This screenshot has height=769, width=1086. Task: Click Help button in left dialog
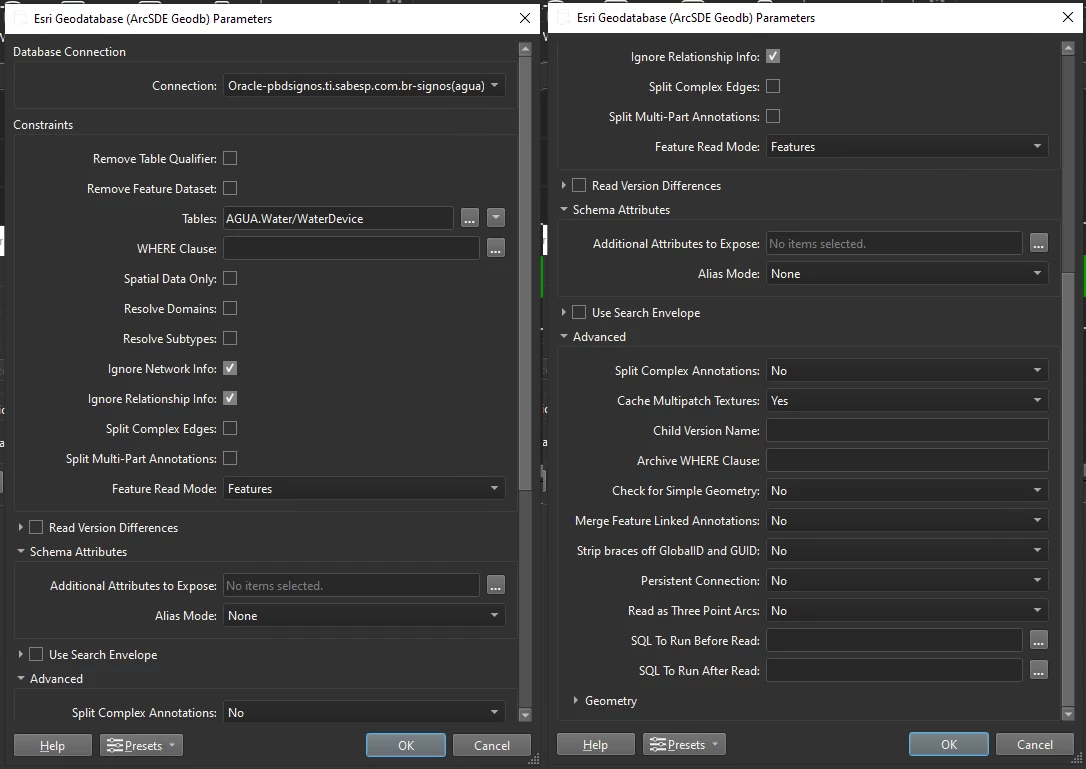[x=53, y=745]
